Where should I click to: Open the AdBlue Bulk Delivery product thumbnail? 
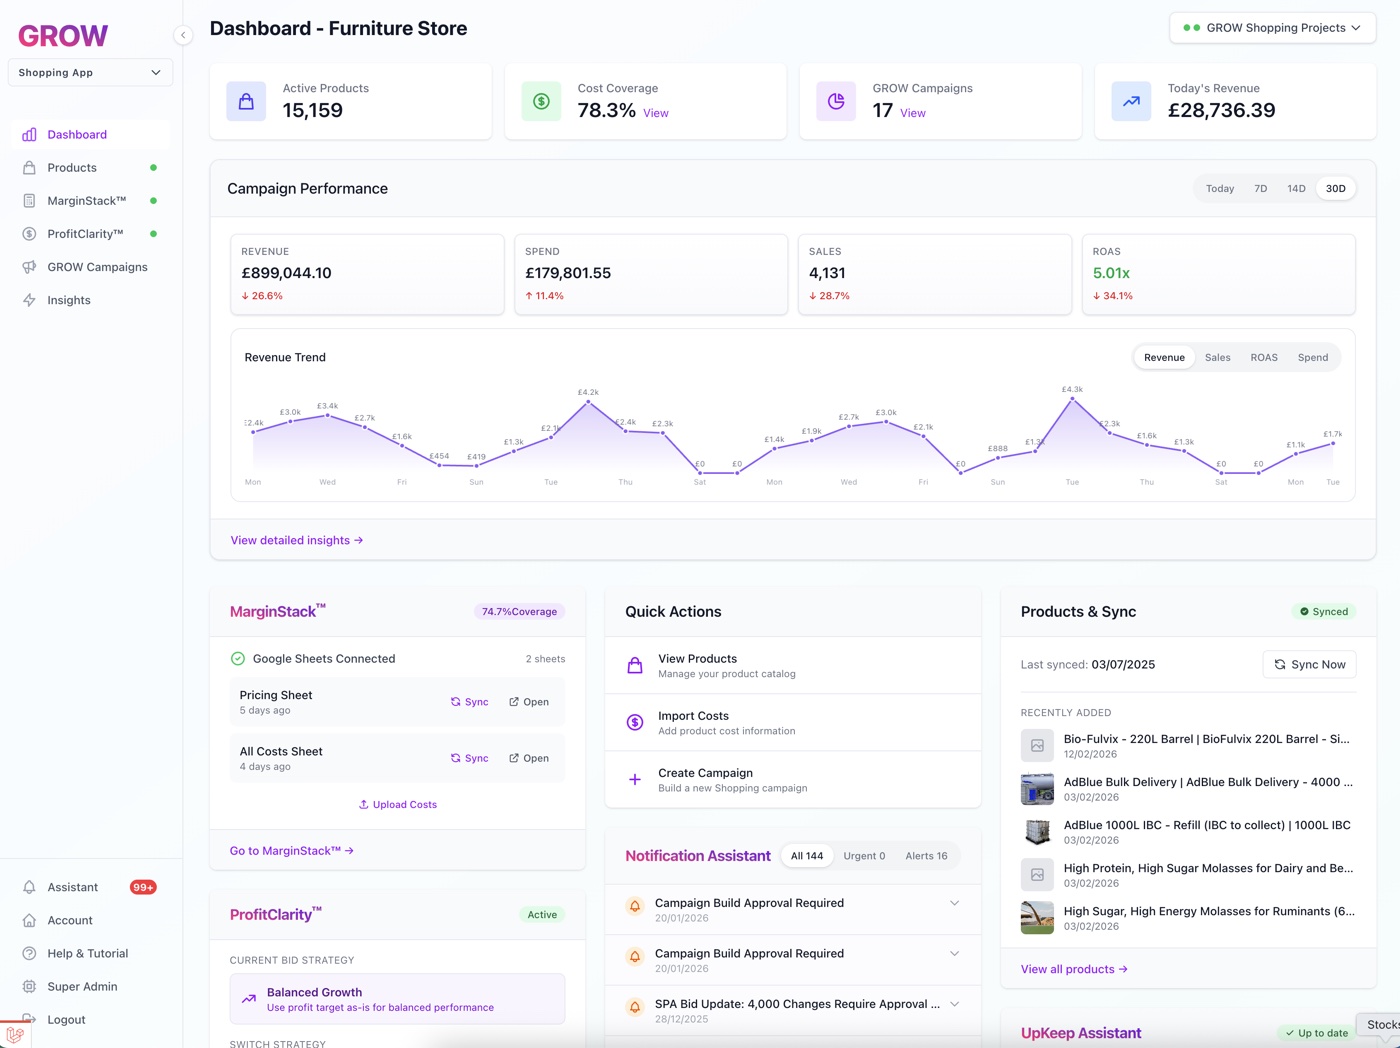[x=1037, y=789]
